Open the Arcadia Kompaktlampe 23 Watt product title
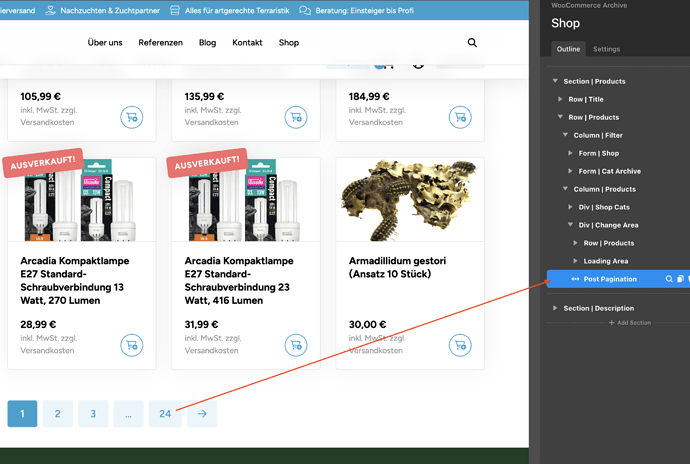 point(239,280)
